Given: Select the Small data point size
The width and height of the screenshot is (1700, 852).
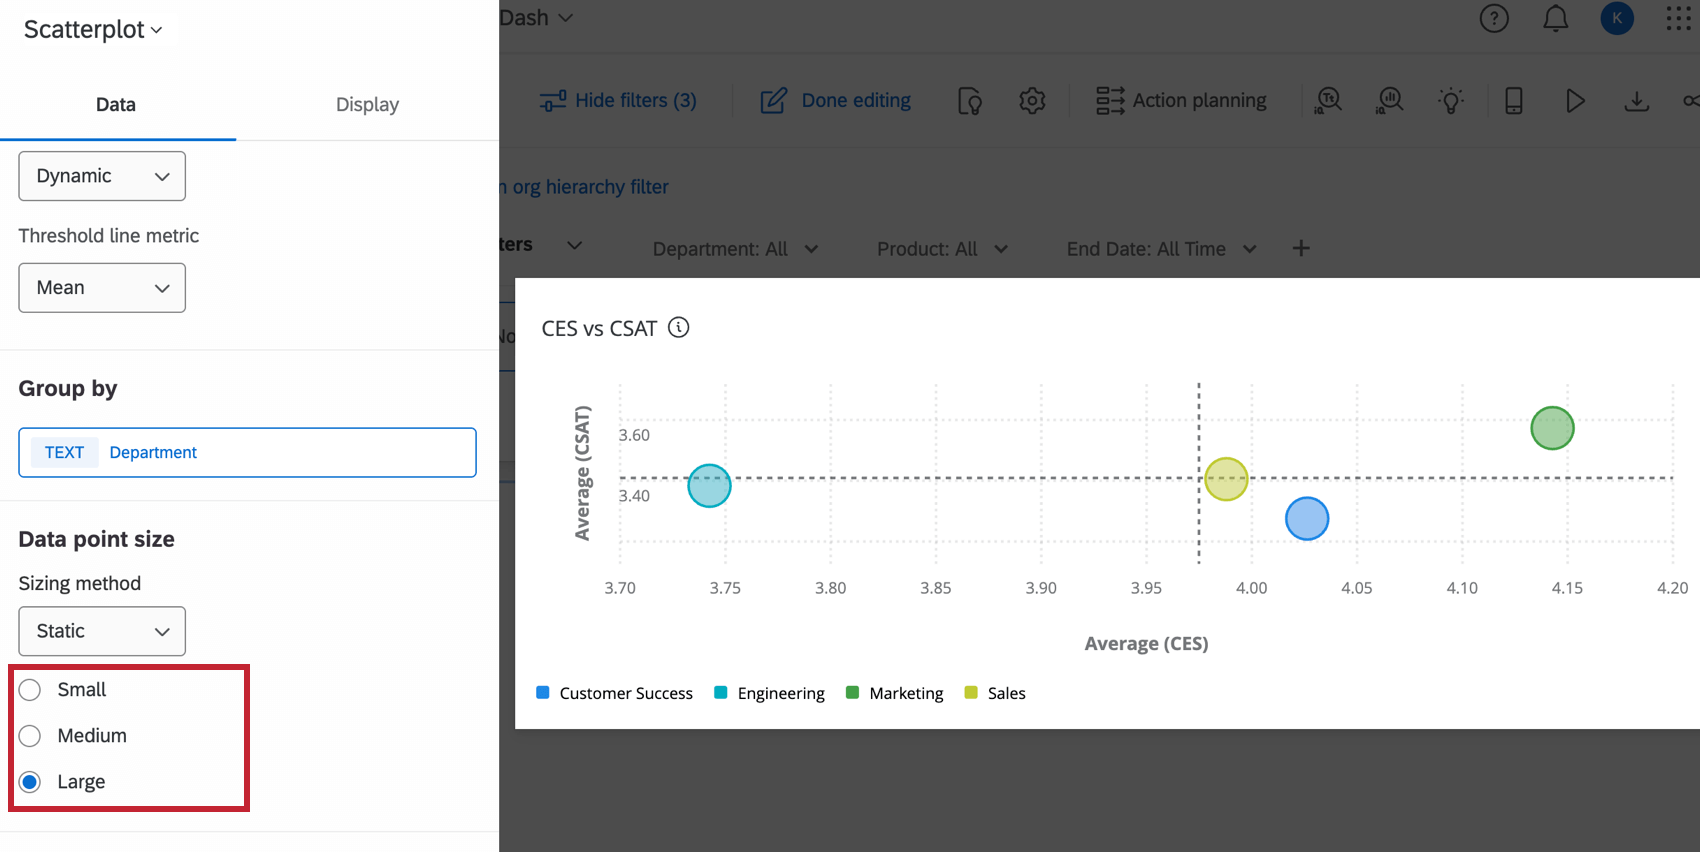Looking at the screenshot, I should coord(30,690).
